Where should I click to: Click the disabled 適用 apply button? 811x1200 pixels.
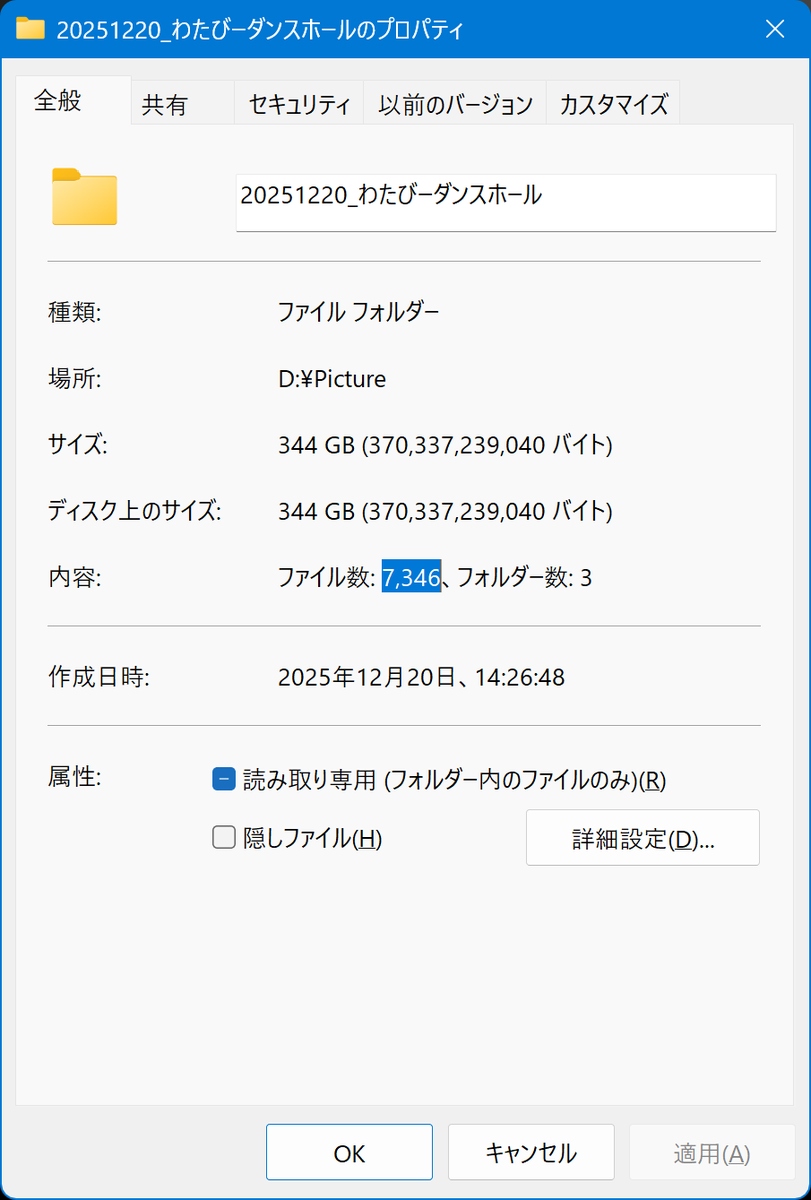coord(712,1152)
